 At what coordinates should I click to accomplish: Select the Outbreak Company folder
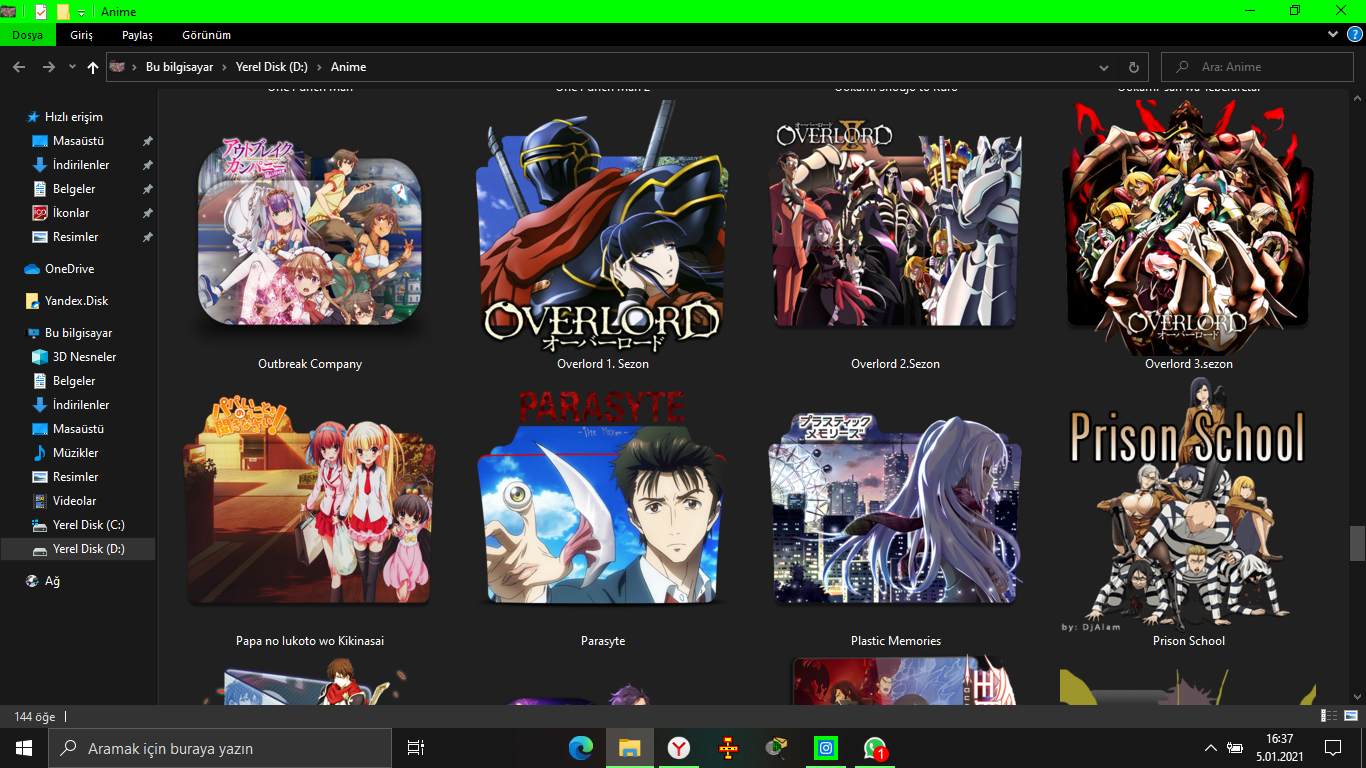(x=310, y=237)
